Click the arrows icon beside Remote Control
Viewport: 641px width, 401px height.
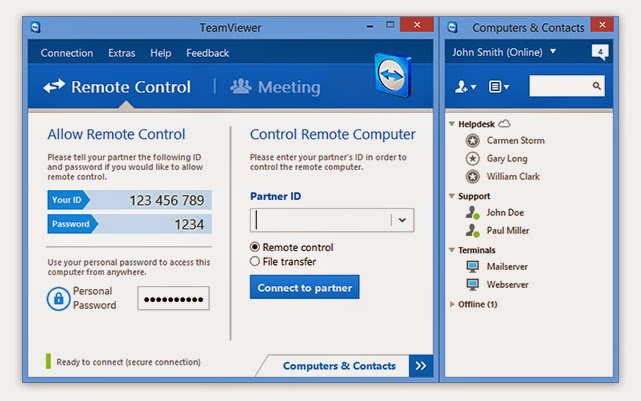pyautogui.click(x=54, y=86)
